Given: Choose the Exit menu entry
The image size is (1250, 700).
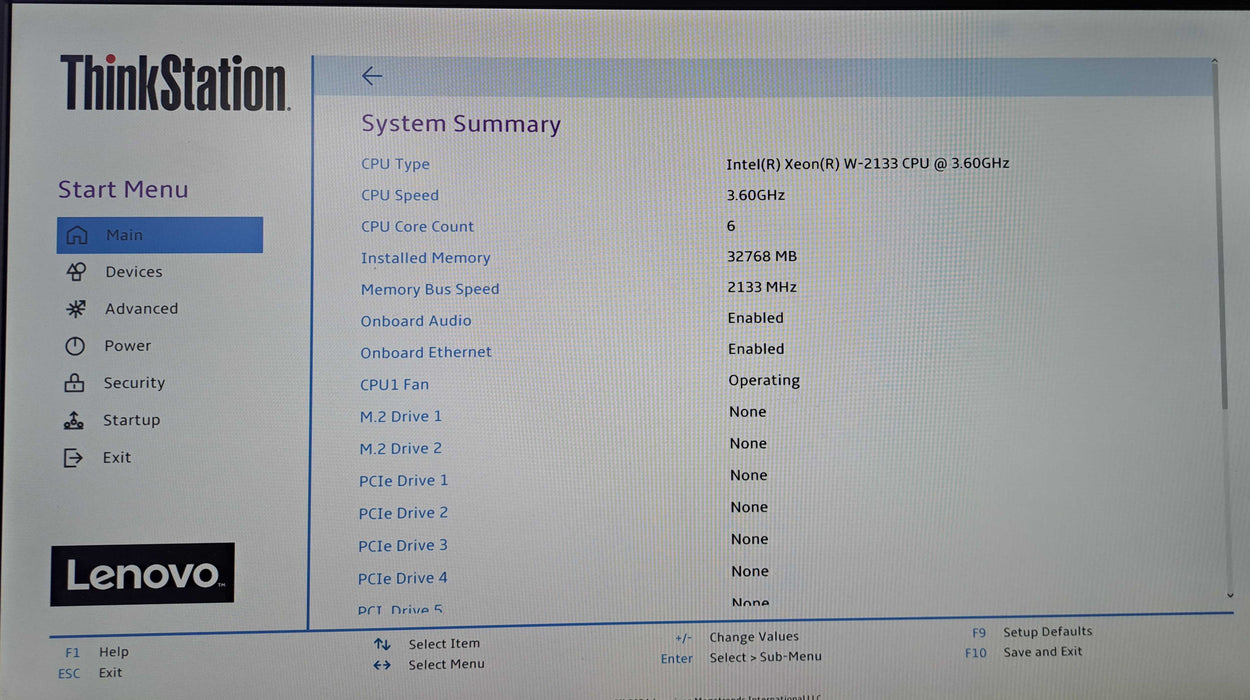Looking at the screenshot, I should coord(117,458).
